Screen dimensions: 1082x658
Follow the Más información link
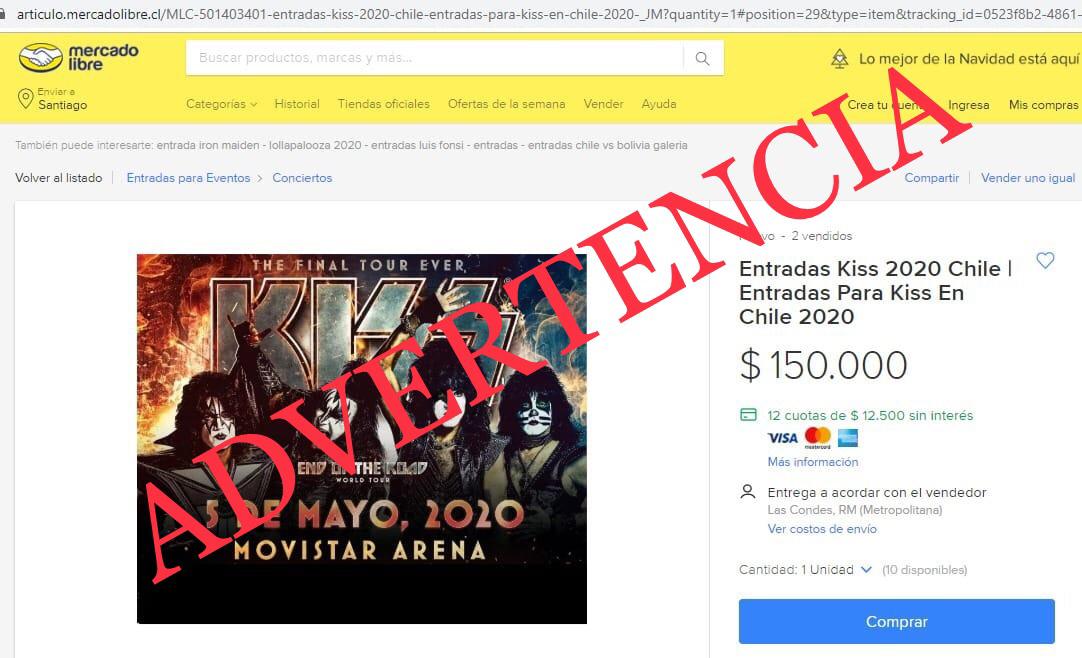[x=813, y=462]
